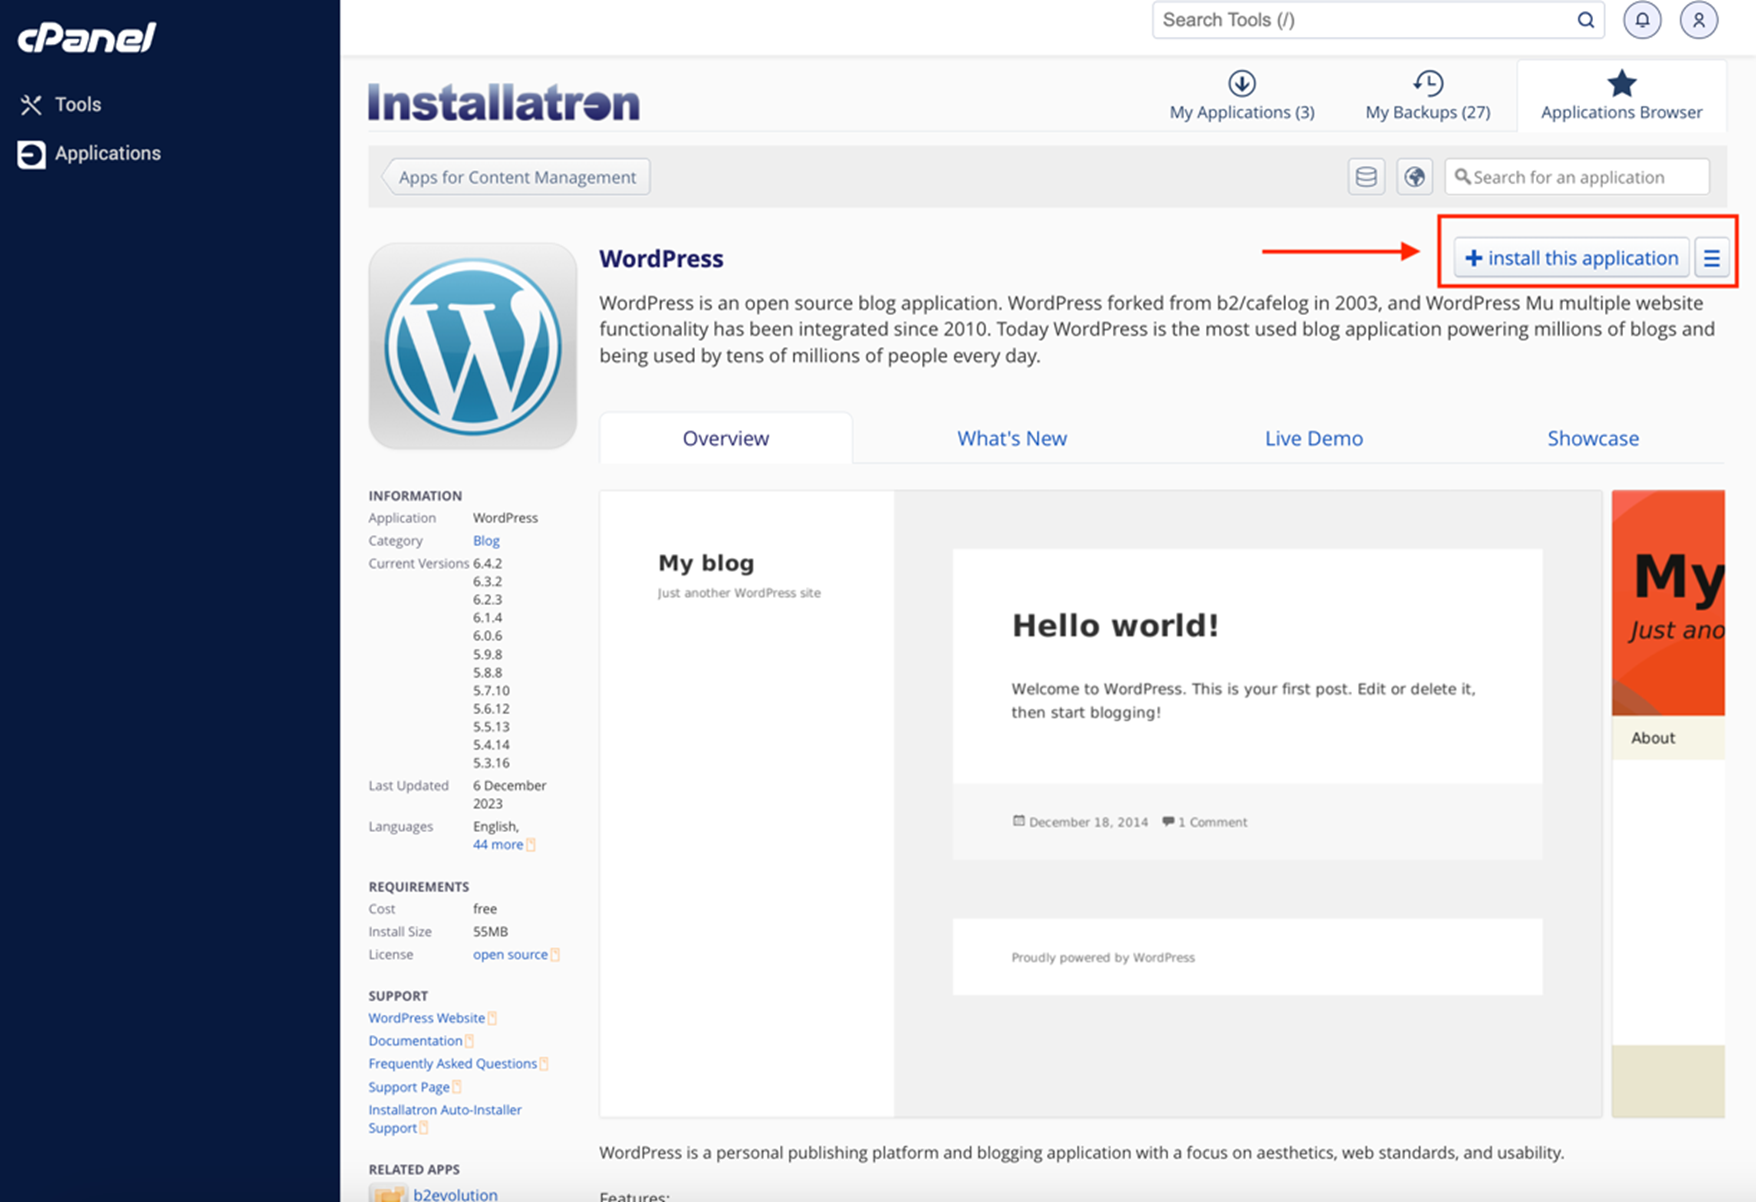Image resolution: width=1756 pixels, height=1202 pixels.
Task: Click the Blog category link
Action: (x=486, y=541)
